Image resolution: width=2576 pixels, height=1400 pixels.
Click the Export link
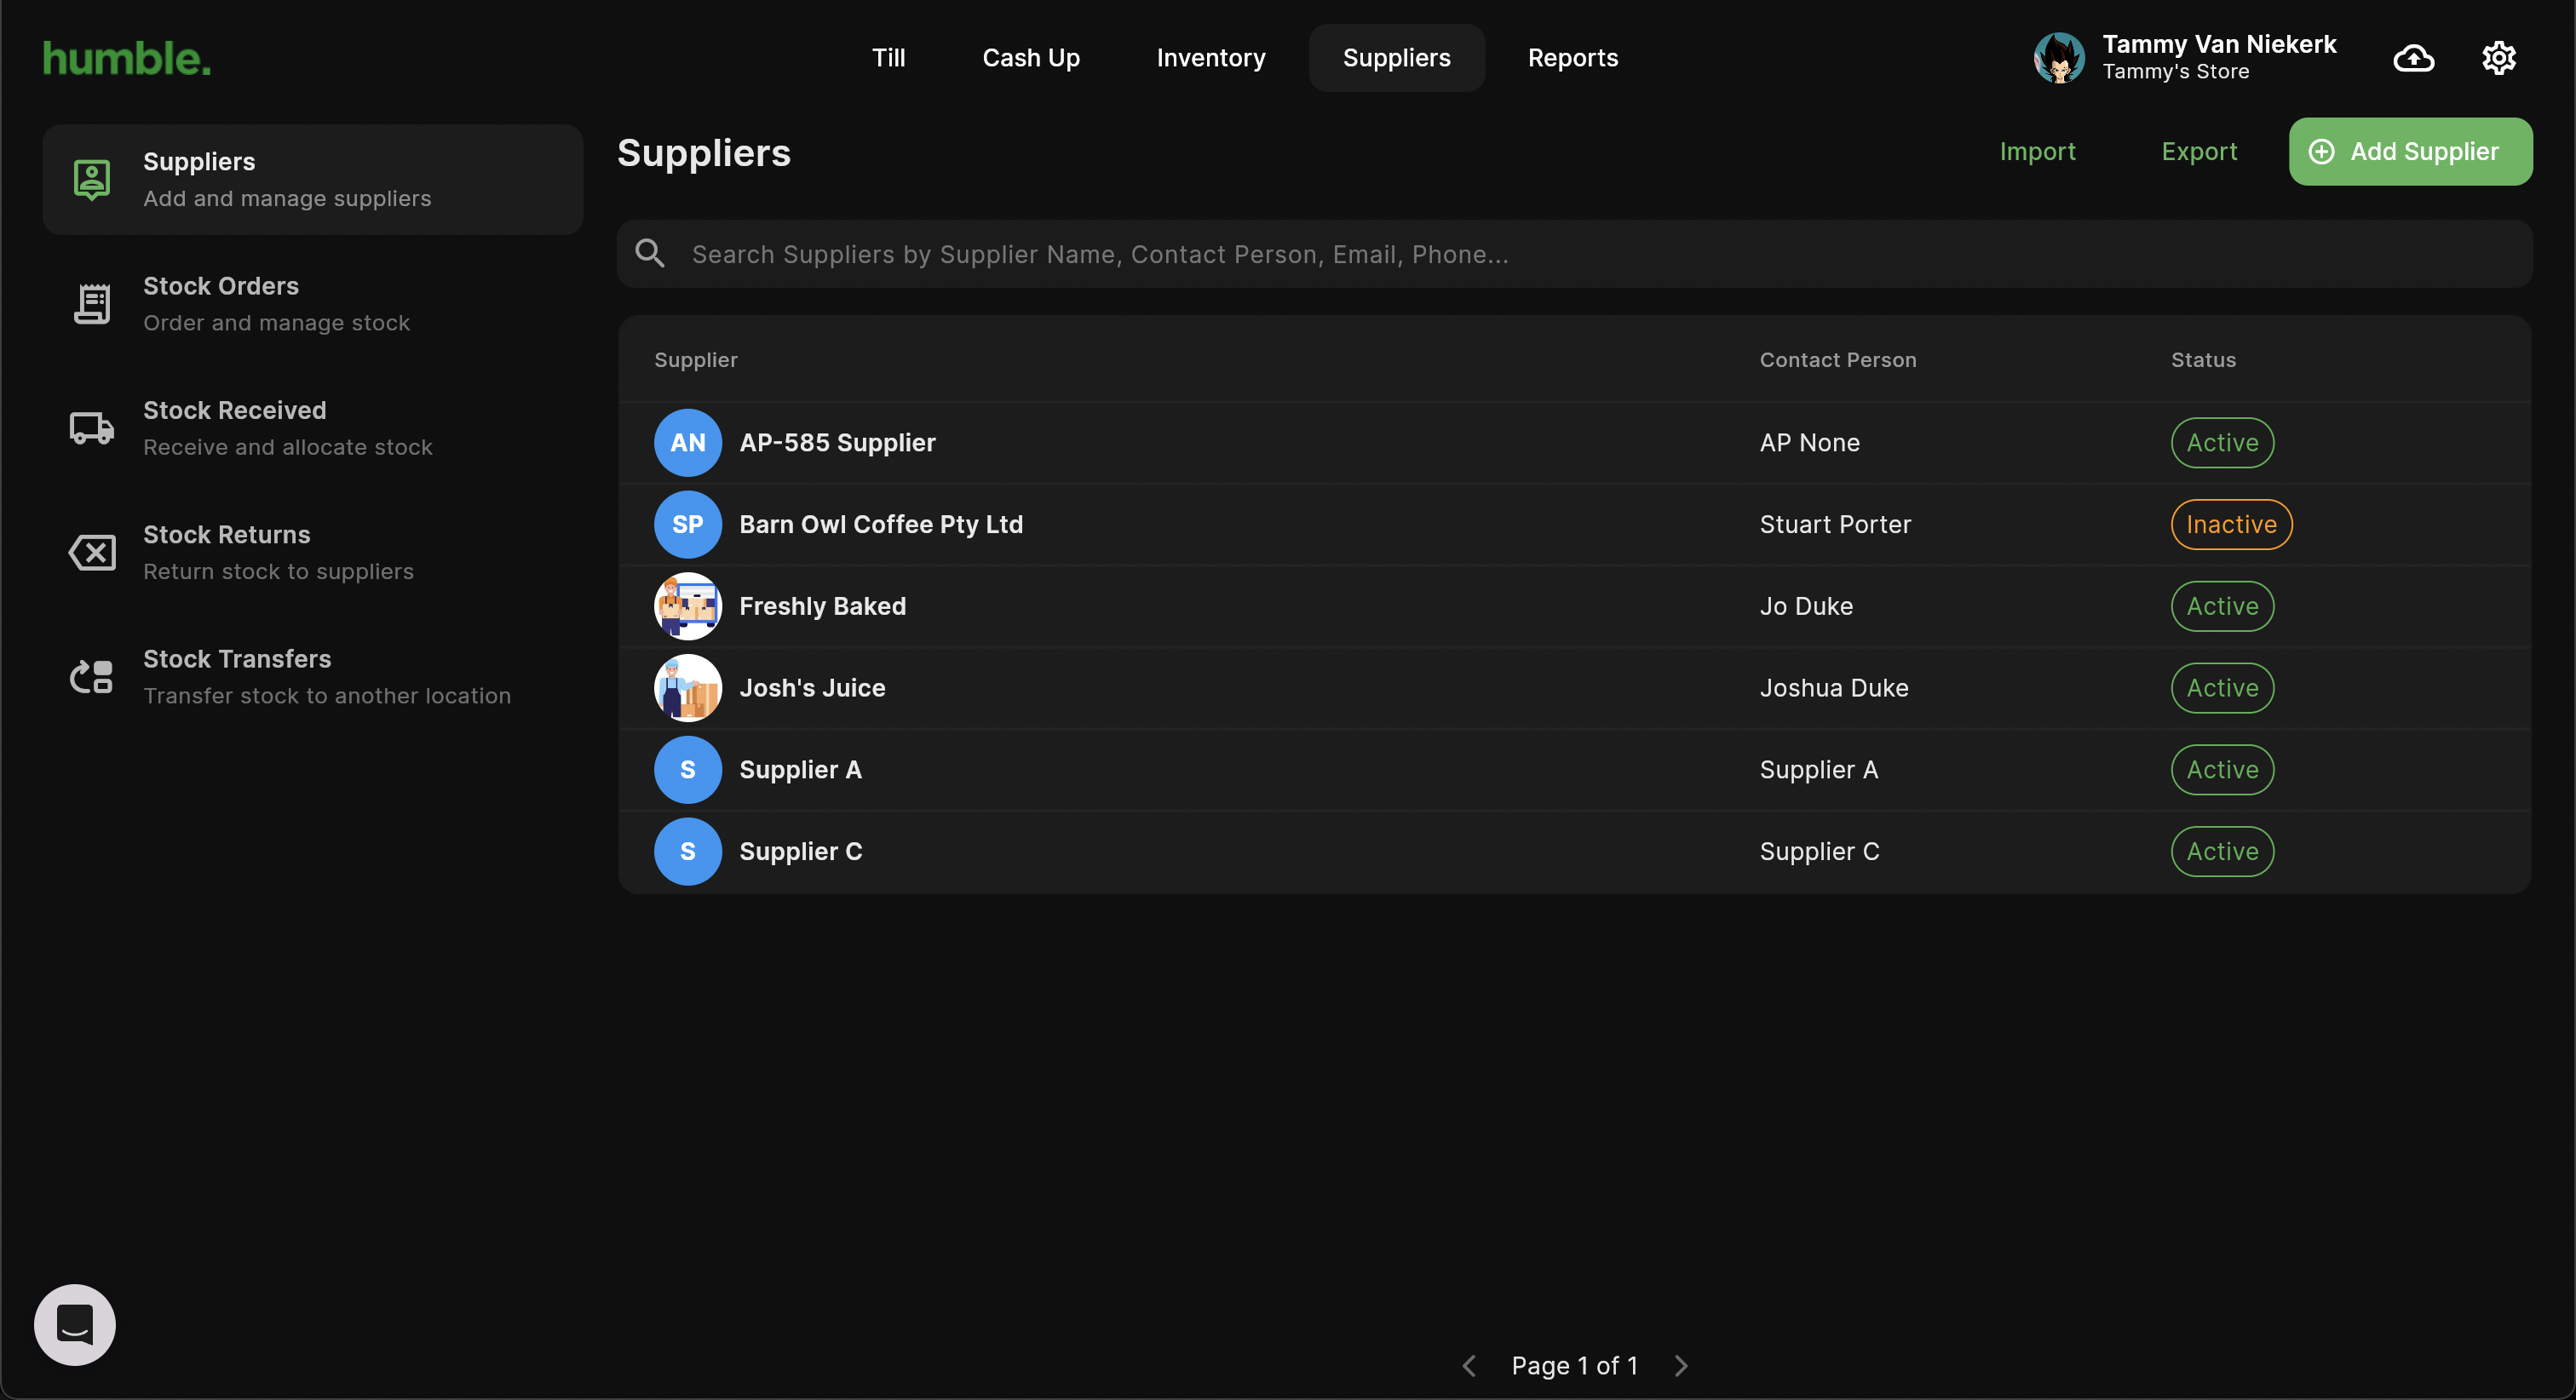pyautogui.click(x=2199, y=152)
